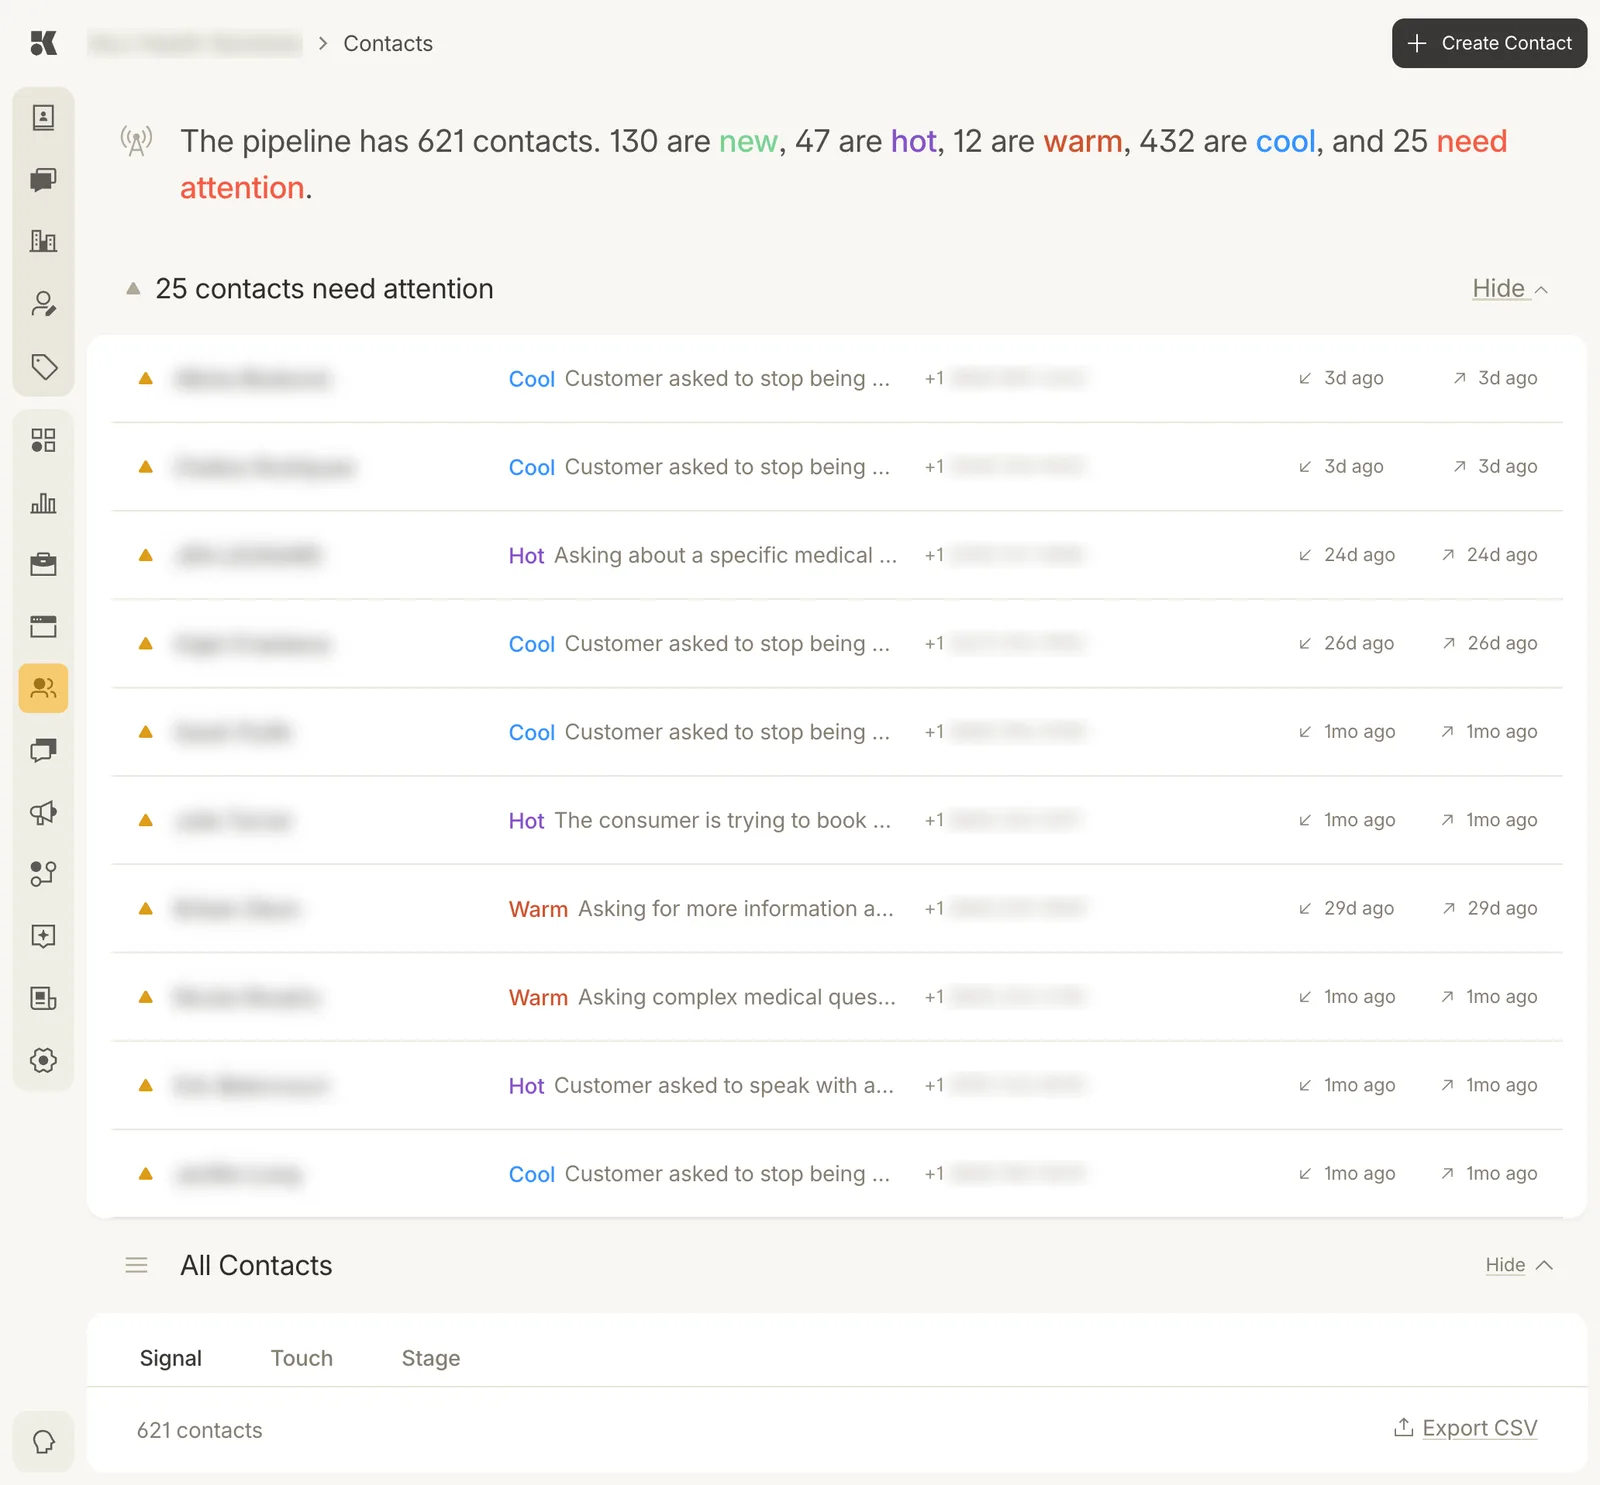Image resolution: width=1600 pixels, height=1485 pixels.
Task: Click the Warm label in the 29d ago row
Action: 538,909
